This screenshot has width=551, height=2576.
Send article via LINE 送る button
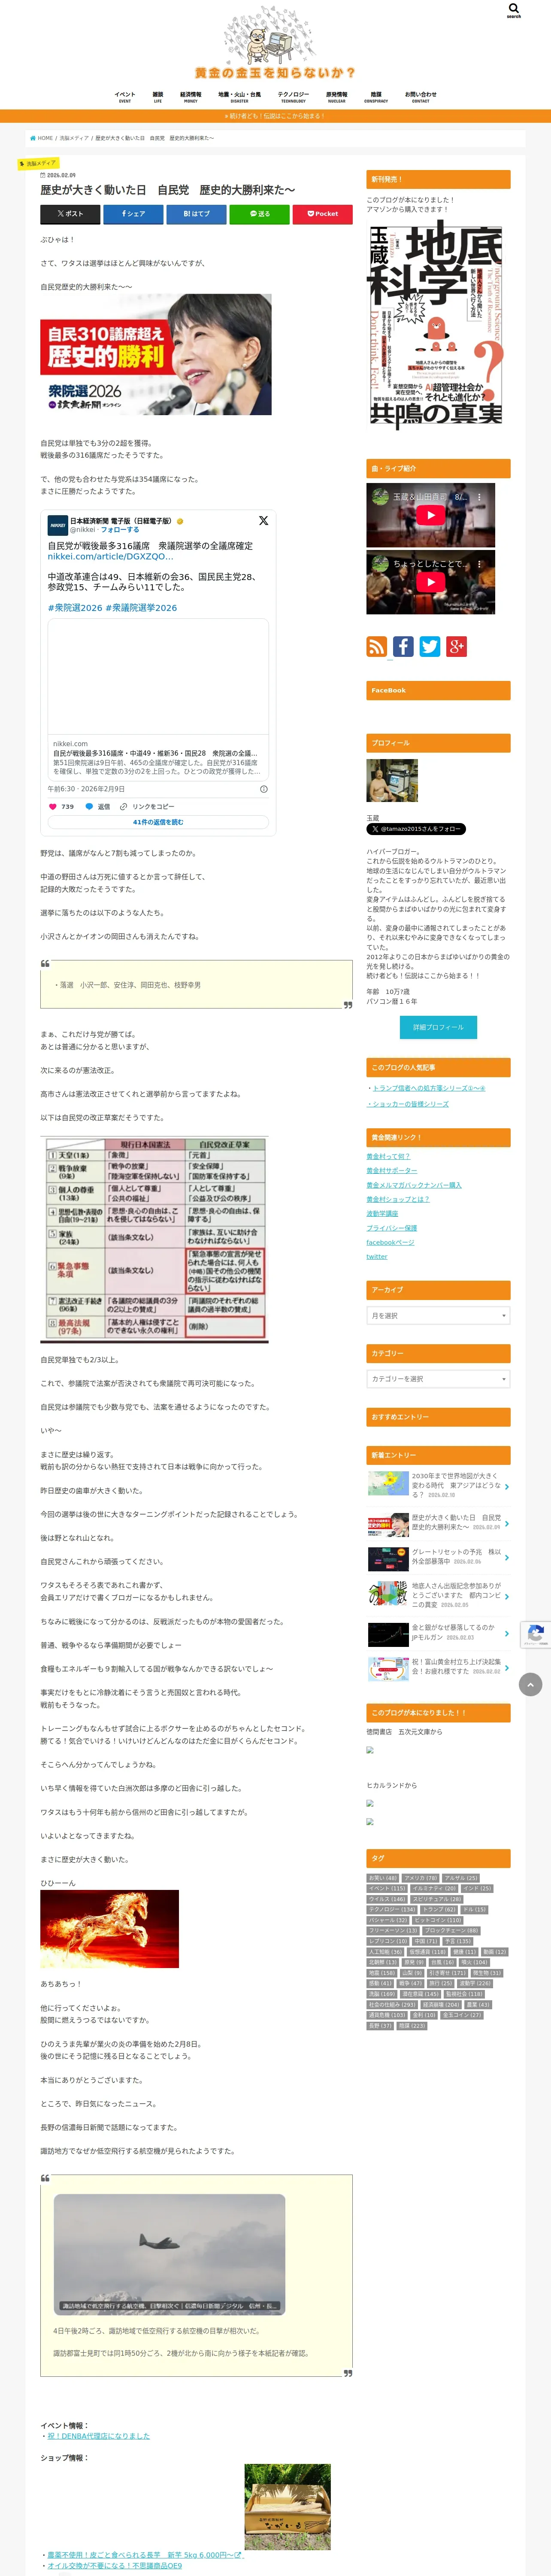pyautogui.click(x=259, y=213)
